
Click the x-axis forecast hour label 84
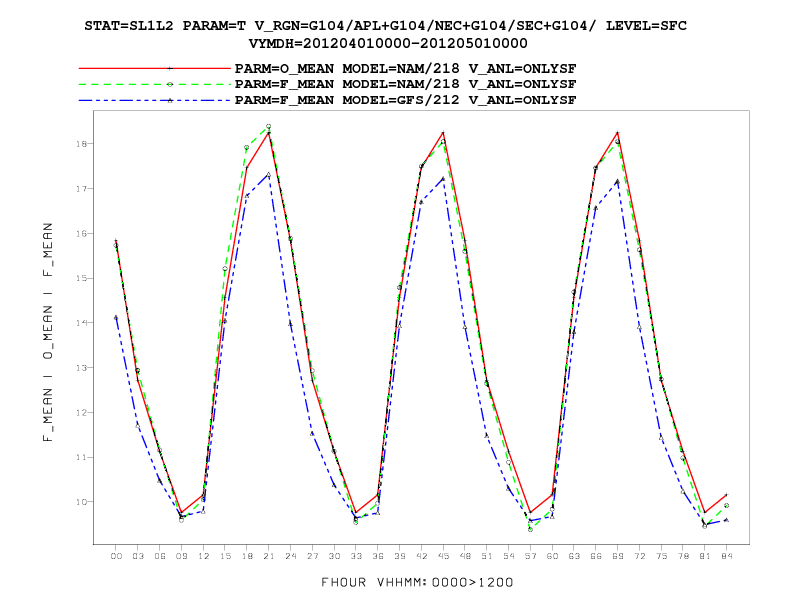[726, 556]
